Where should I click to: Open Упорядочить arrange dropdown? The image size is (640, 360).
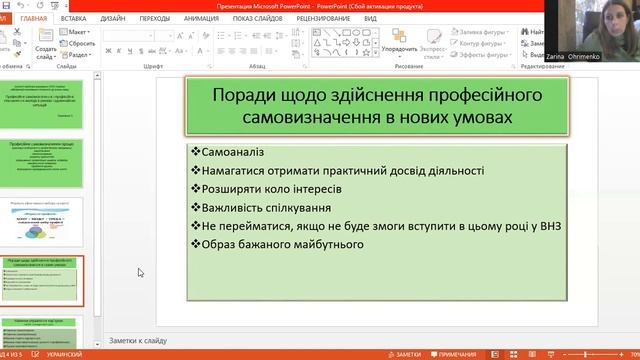pyautogui.click(x=399, y=43)
